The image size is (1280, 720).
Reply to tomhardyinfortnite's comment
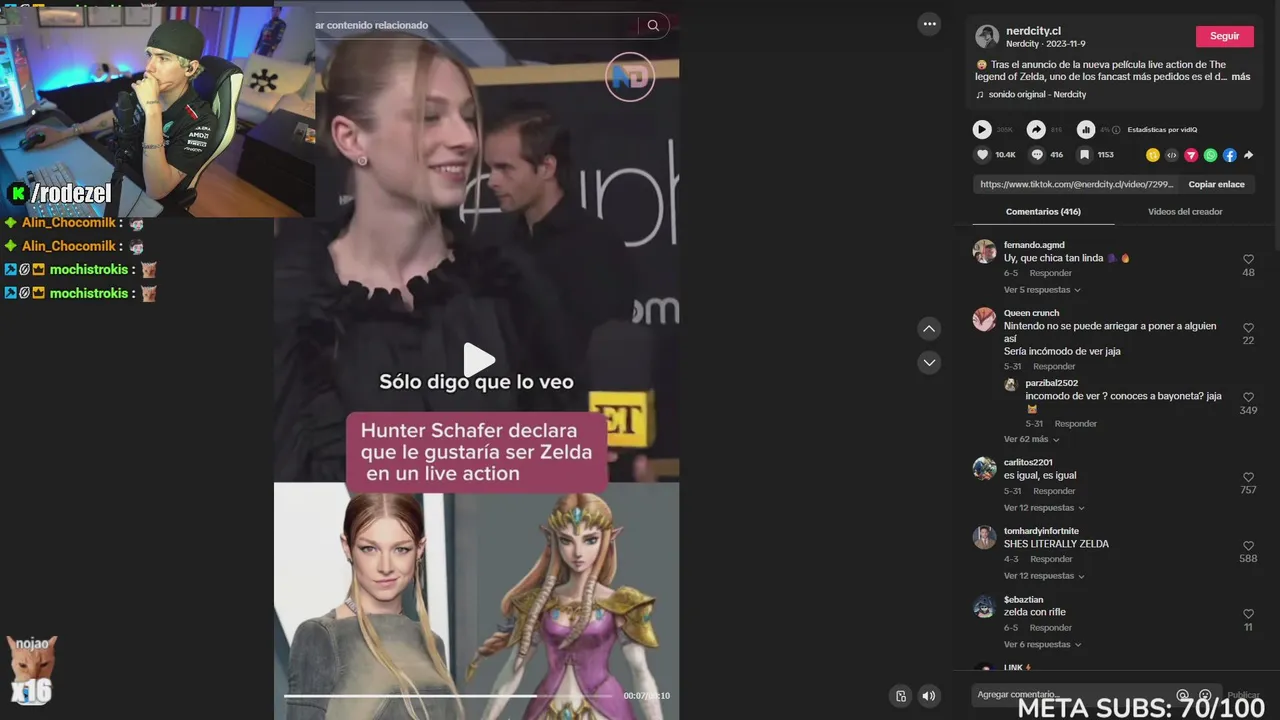click(1051, 559)
